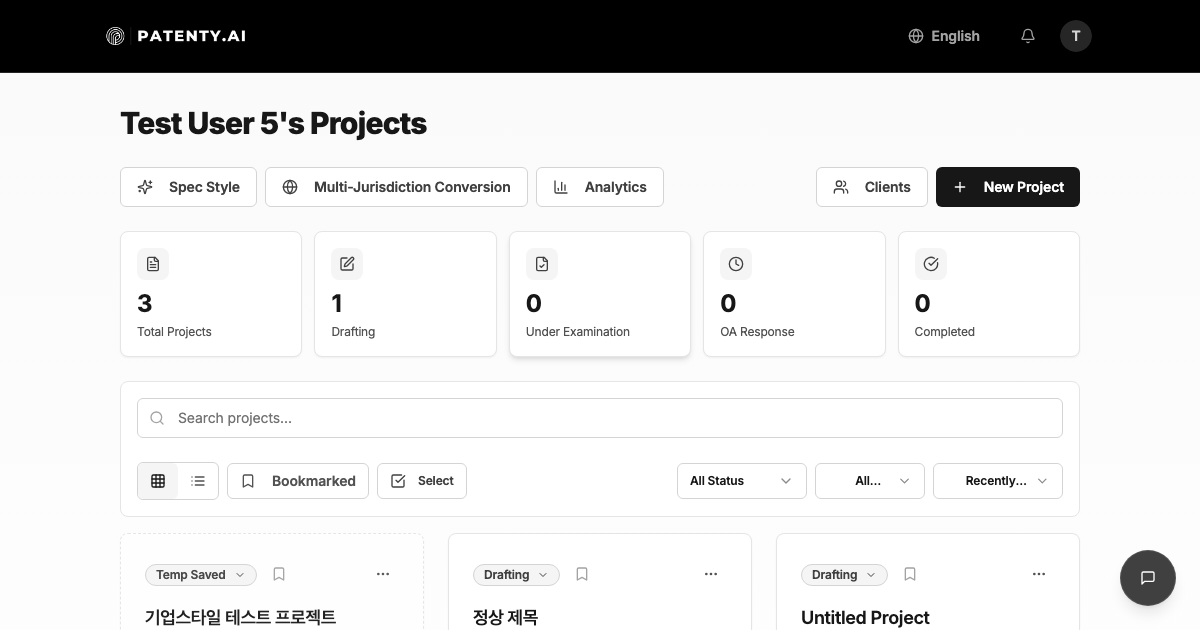Create a New Project
The width and height of the screenshot is (1200, 630).
[1007, 187]
